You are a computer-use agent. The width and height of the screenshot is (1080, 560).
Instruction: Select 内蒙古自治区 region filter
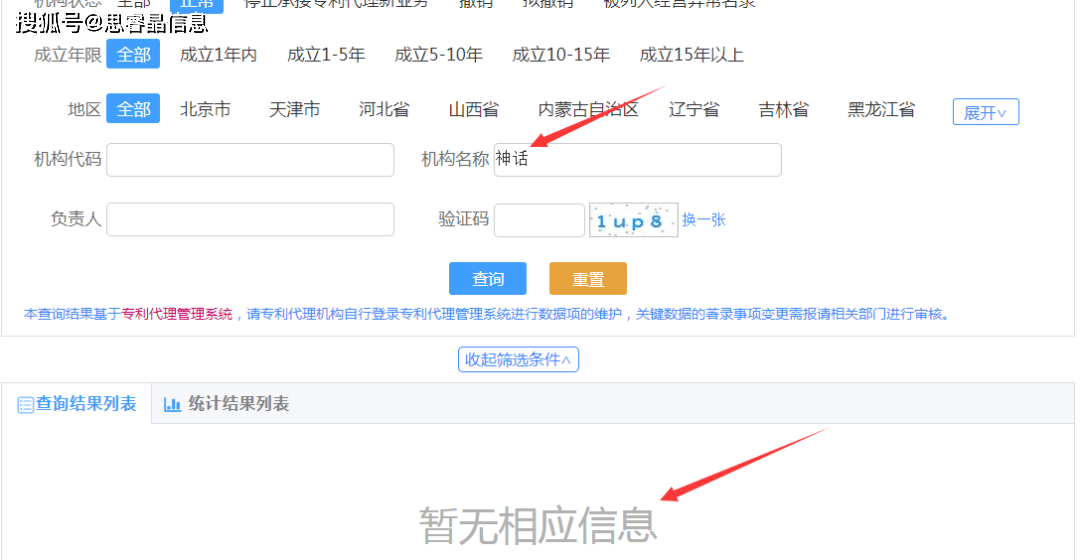[588, 110]
